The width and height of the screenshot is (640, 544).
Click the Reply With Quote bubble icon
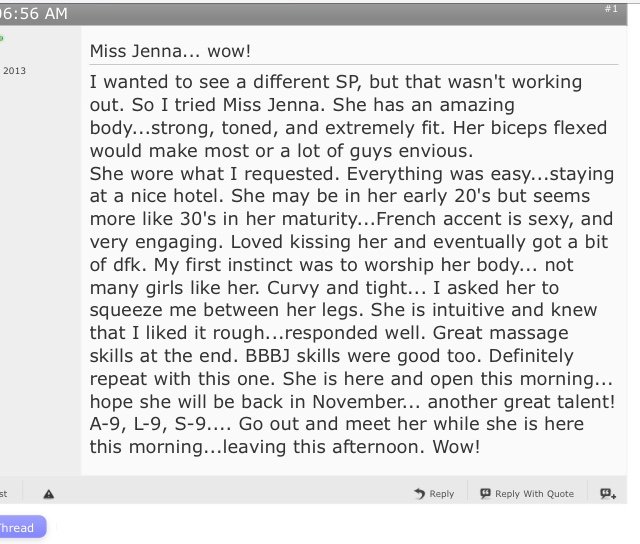coord(485,493)
